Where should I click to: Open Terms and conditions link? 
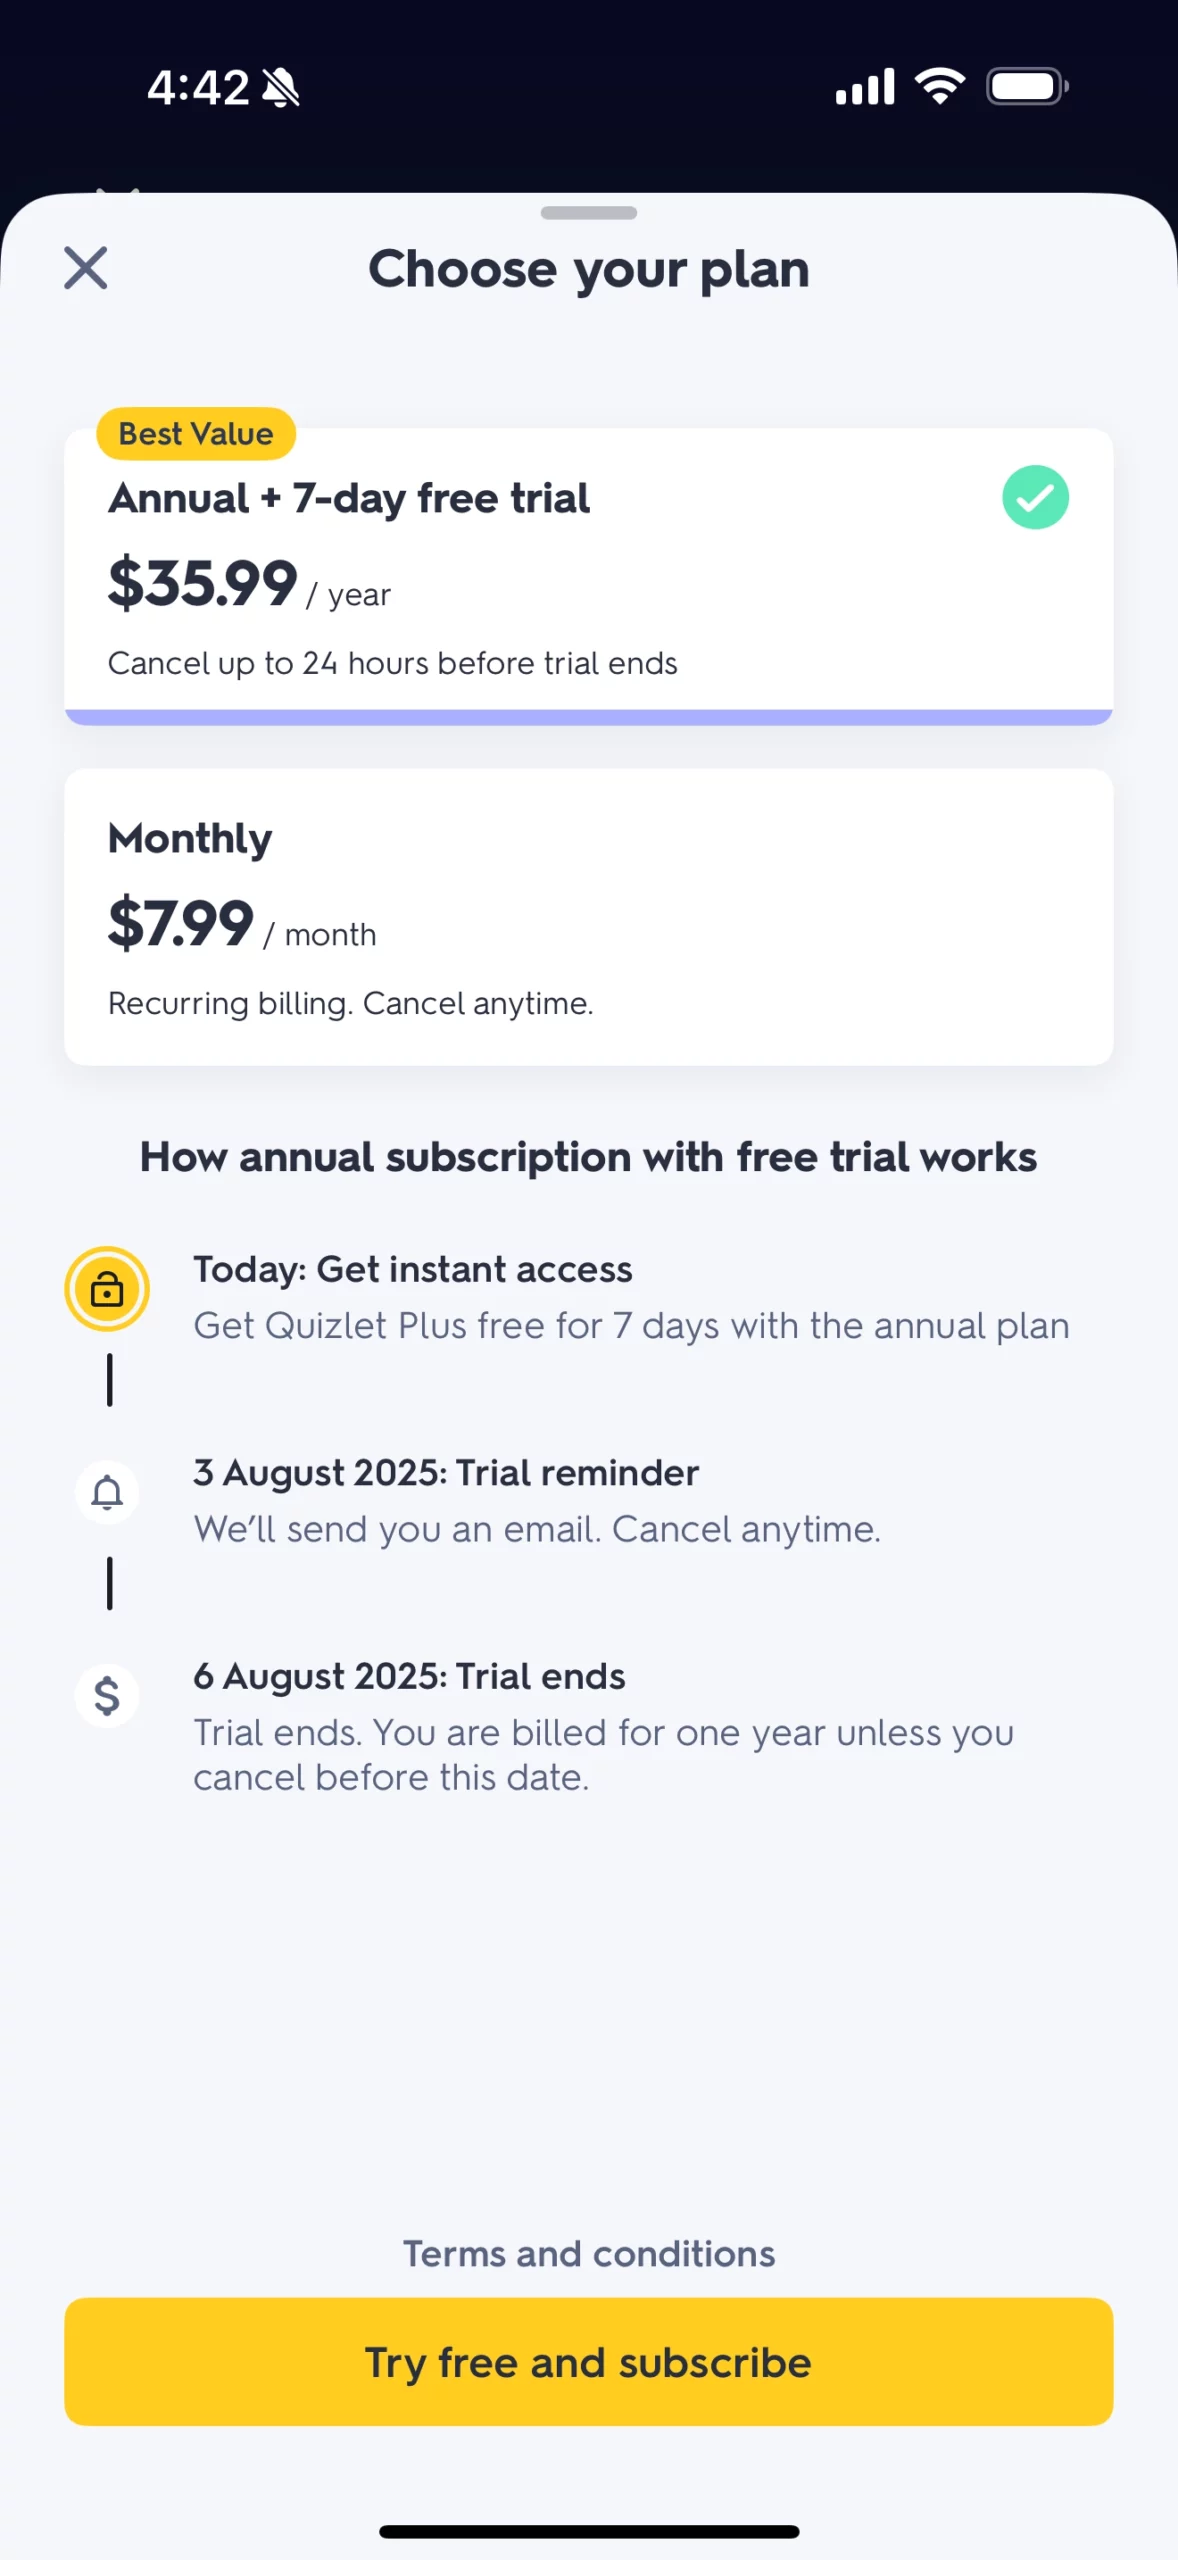(x=588, y=2254)
